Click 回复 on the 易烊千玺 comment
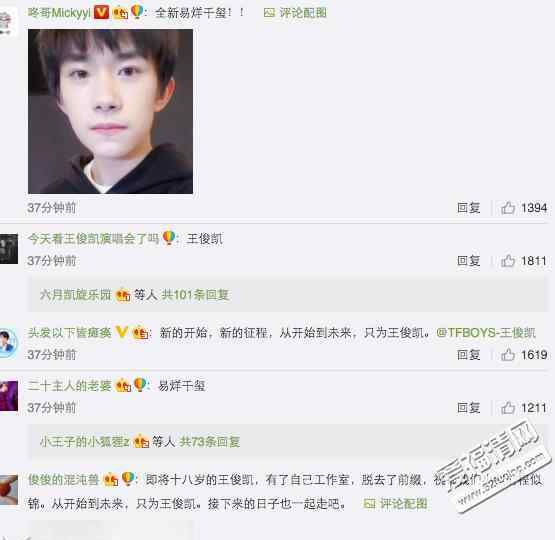 click(x=468, y=408)
